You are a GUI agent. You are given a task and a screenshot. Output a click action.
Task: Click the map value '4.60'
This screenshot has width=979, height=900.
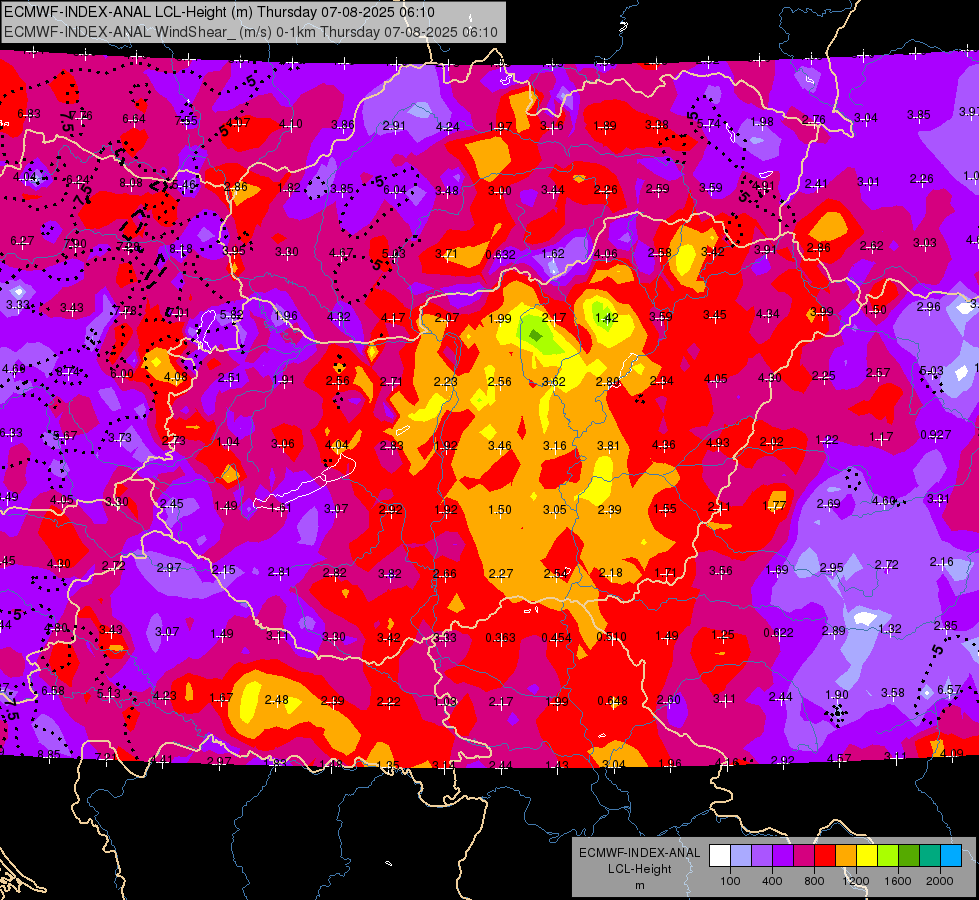coord(884,501)
